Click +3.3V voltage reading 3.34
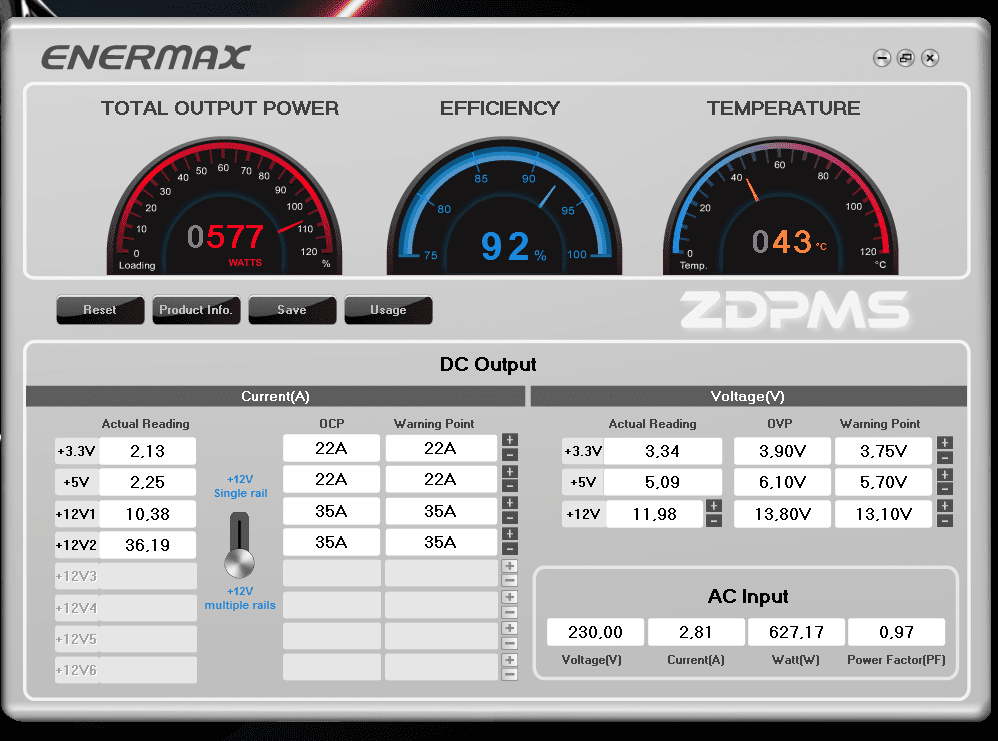998x741 pixels. click(663, 451)
